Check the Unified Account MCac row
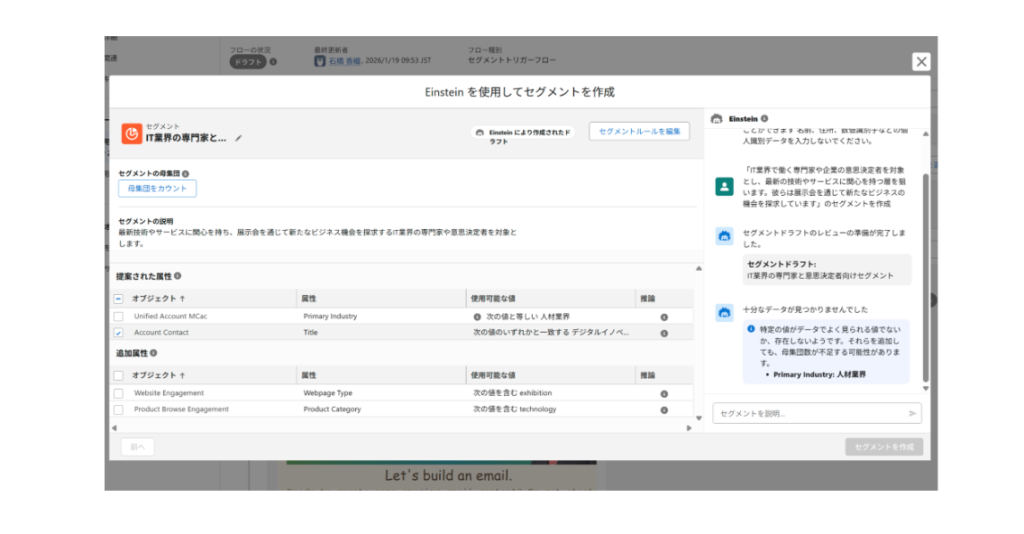The height and width of the screenshot is (534, 1024). click(118, 316)
